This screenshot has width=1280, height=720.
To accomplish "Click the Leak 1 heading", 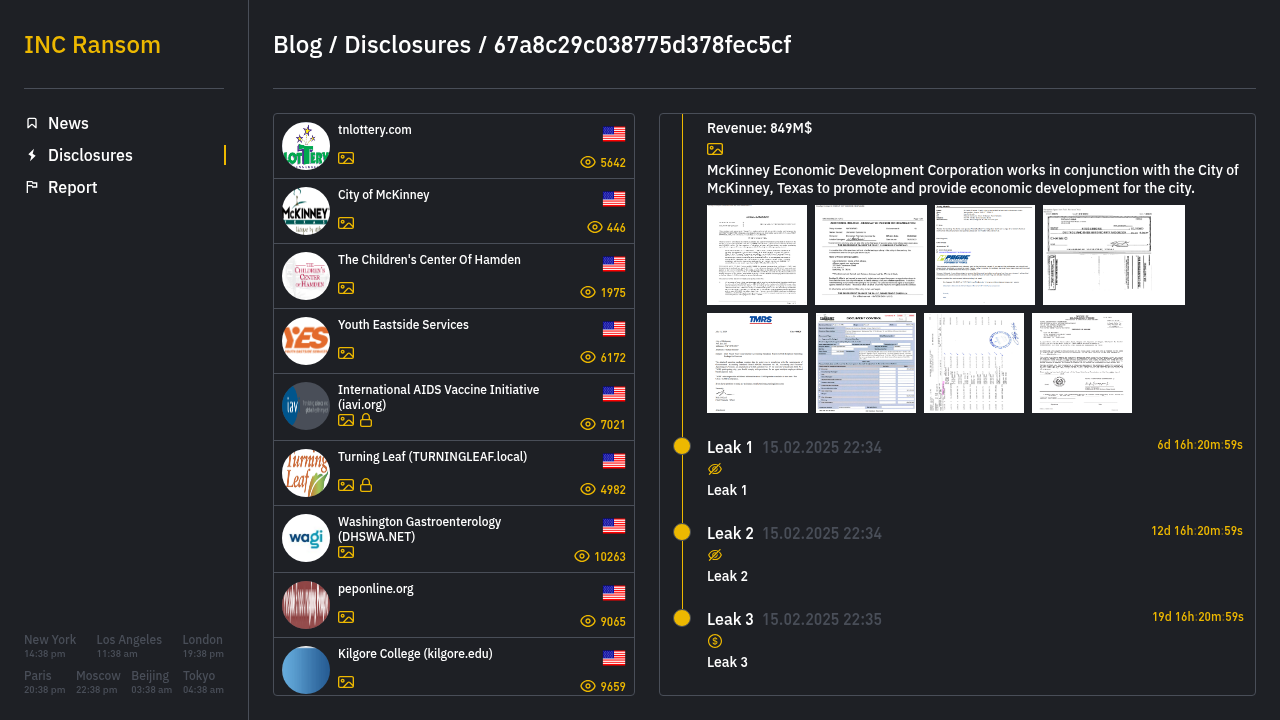I will pyautogui.click(x=730, y=447).
